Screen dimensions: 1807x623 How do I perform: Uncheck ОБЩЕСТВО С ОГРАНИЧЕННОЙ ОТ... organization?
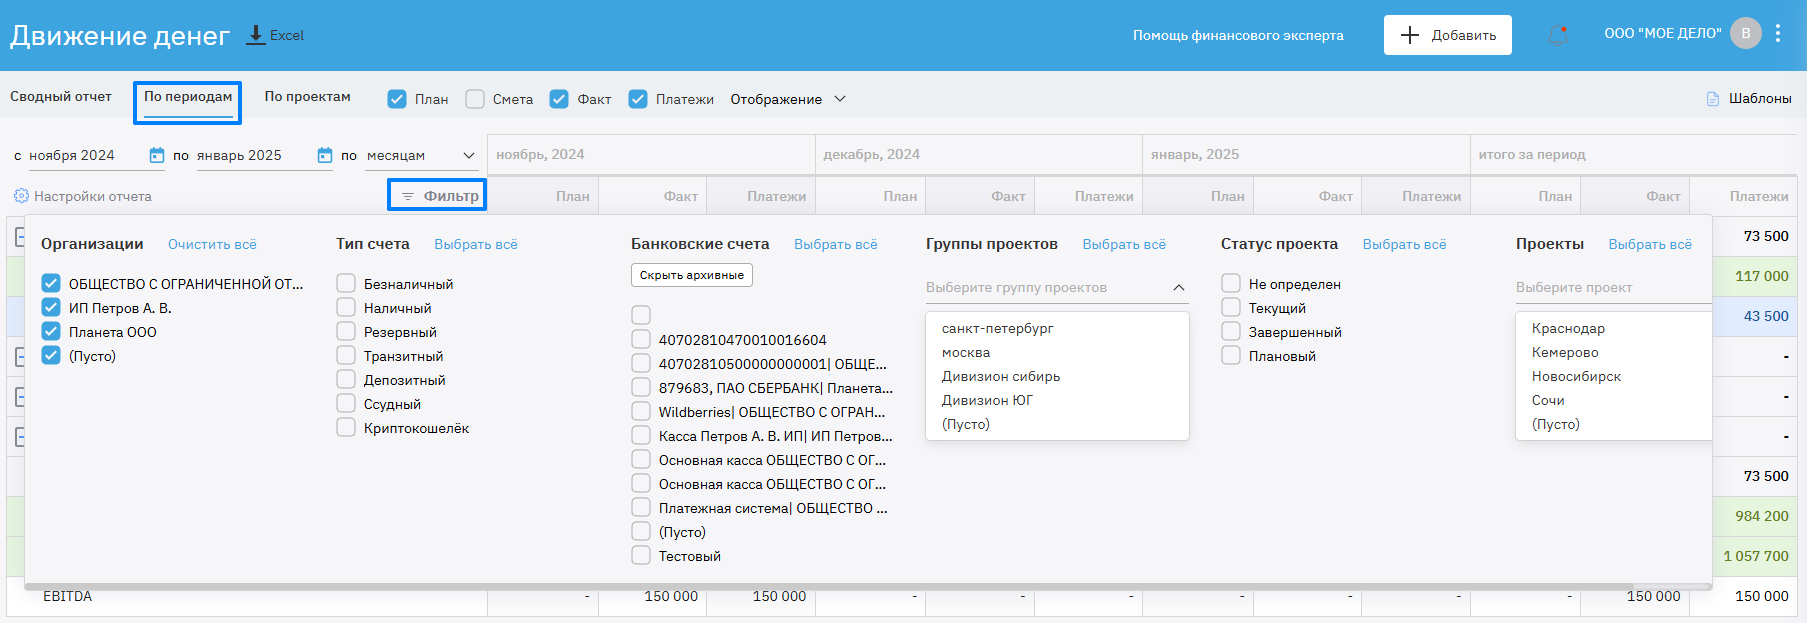51,283
